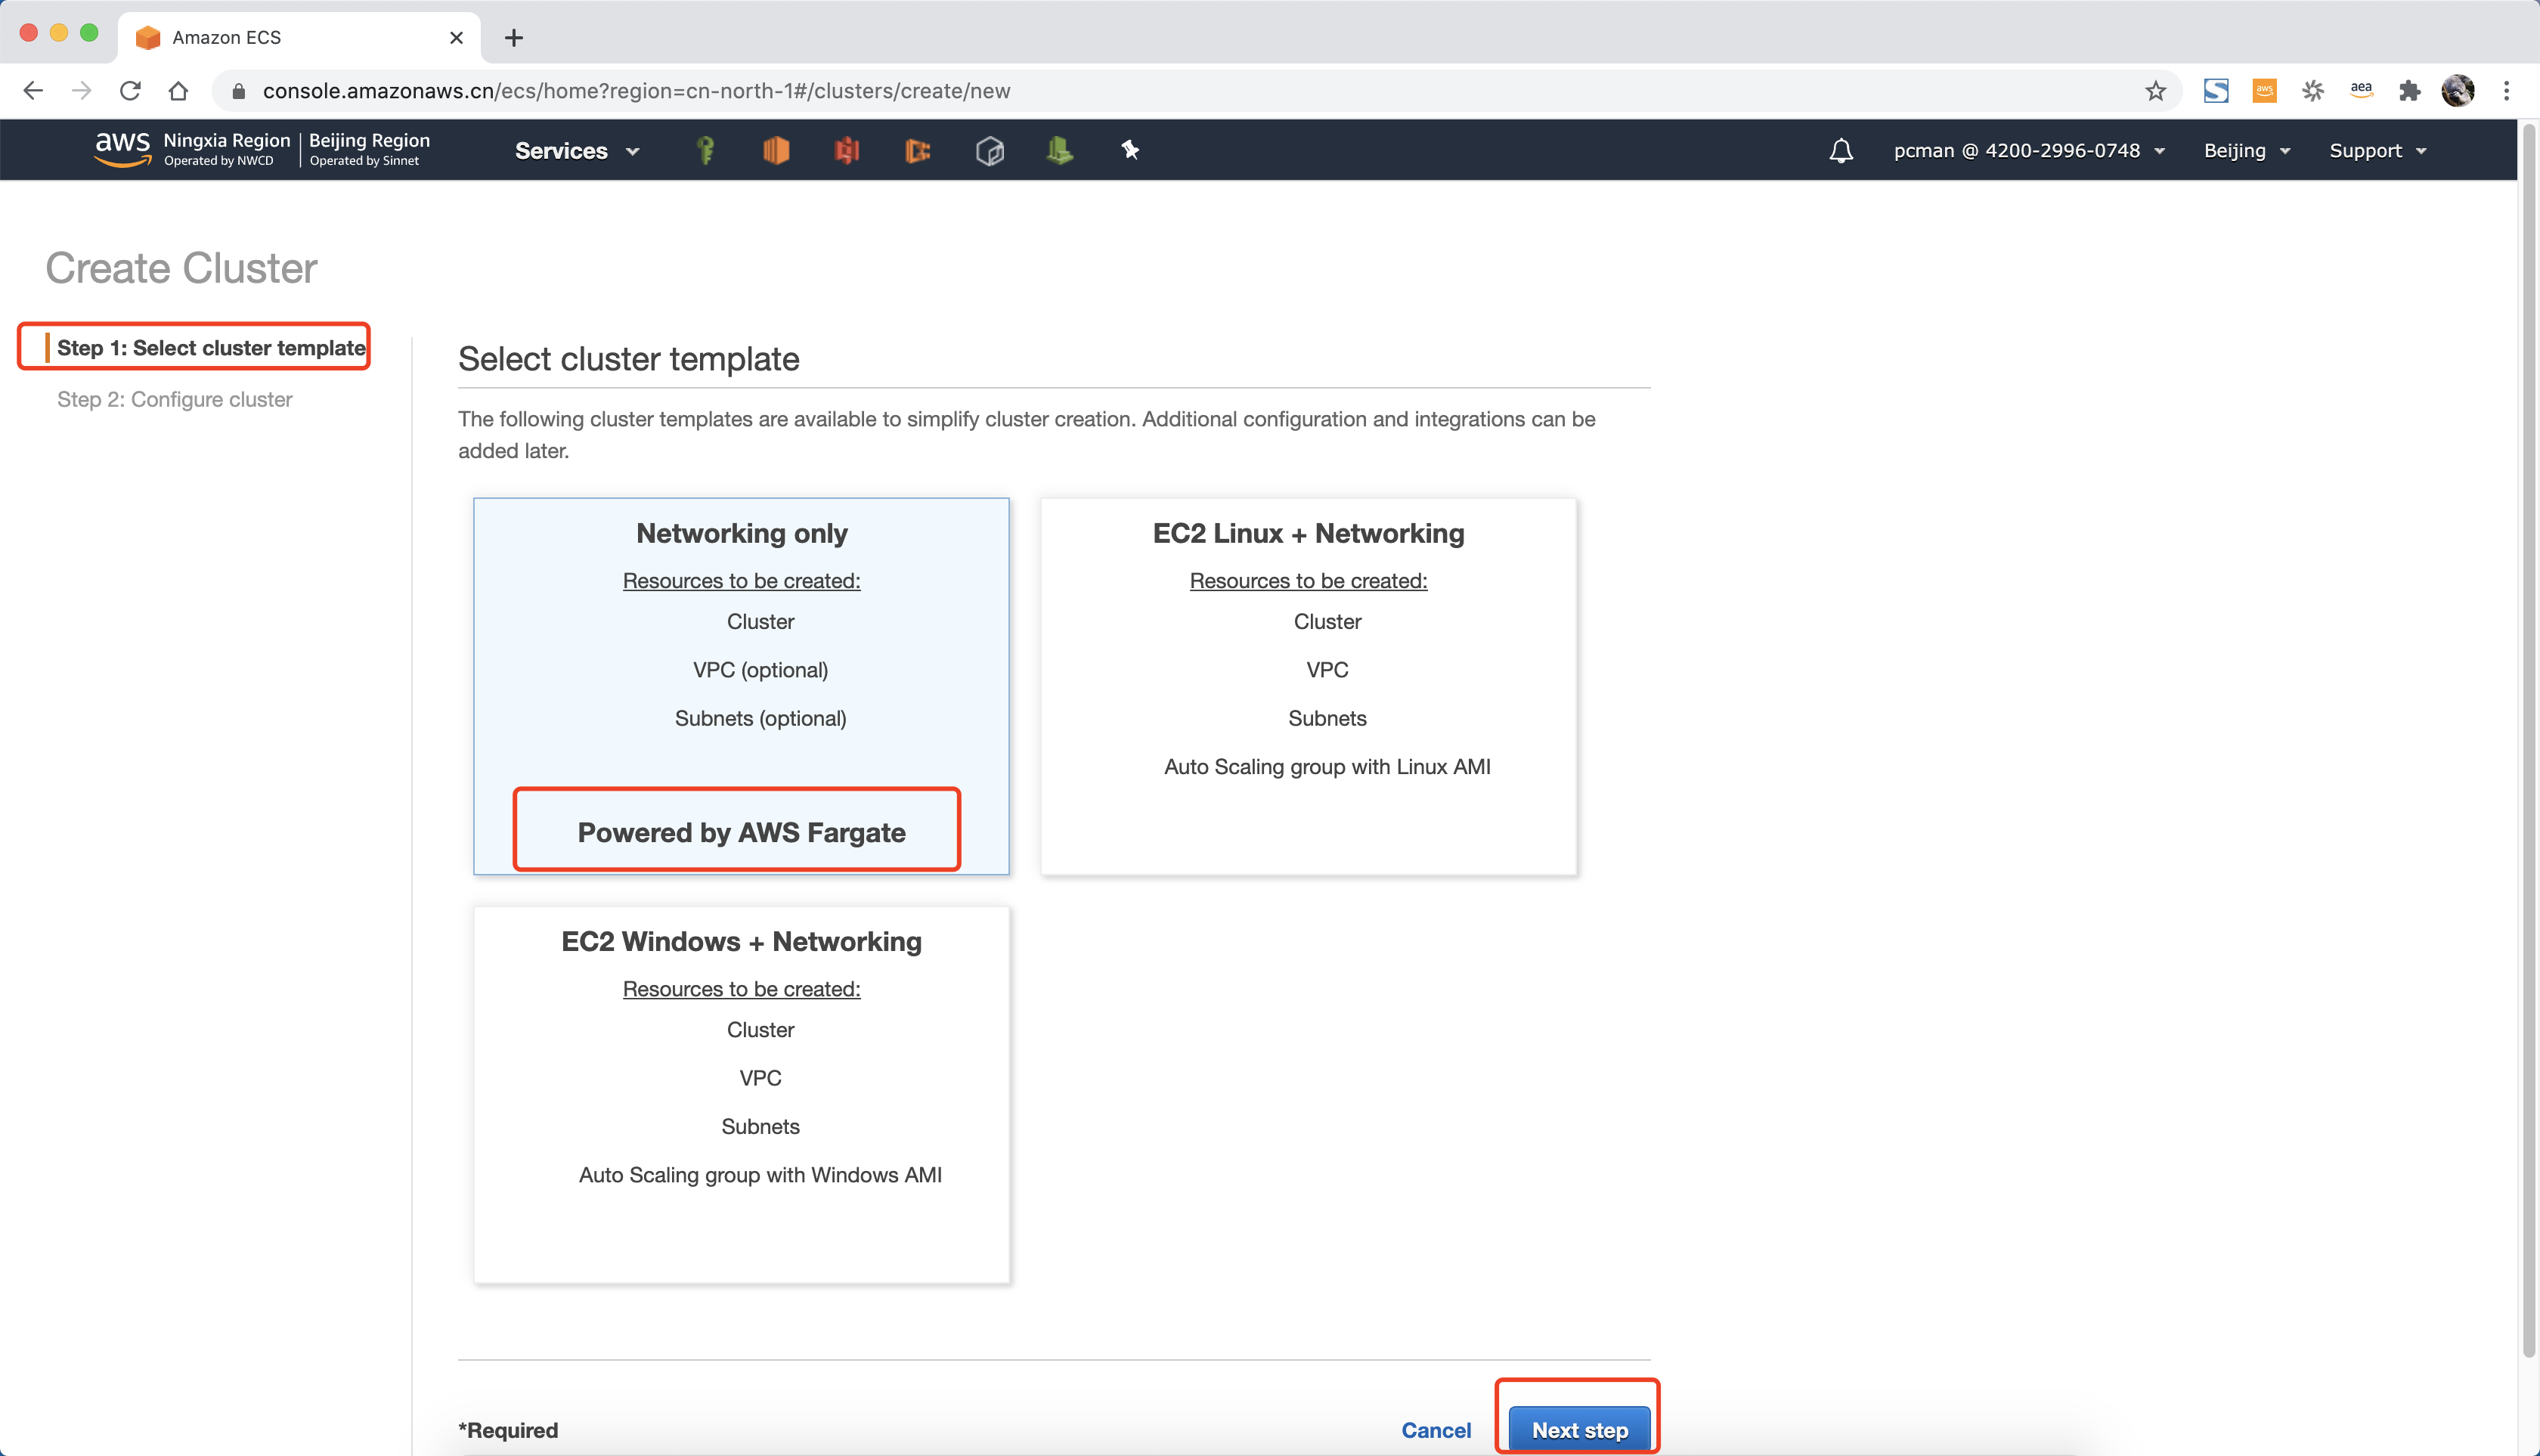
Task: Click the page vertical scrollbar
Action: click(2529, 740)
